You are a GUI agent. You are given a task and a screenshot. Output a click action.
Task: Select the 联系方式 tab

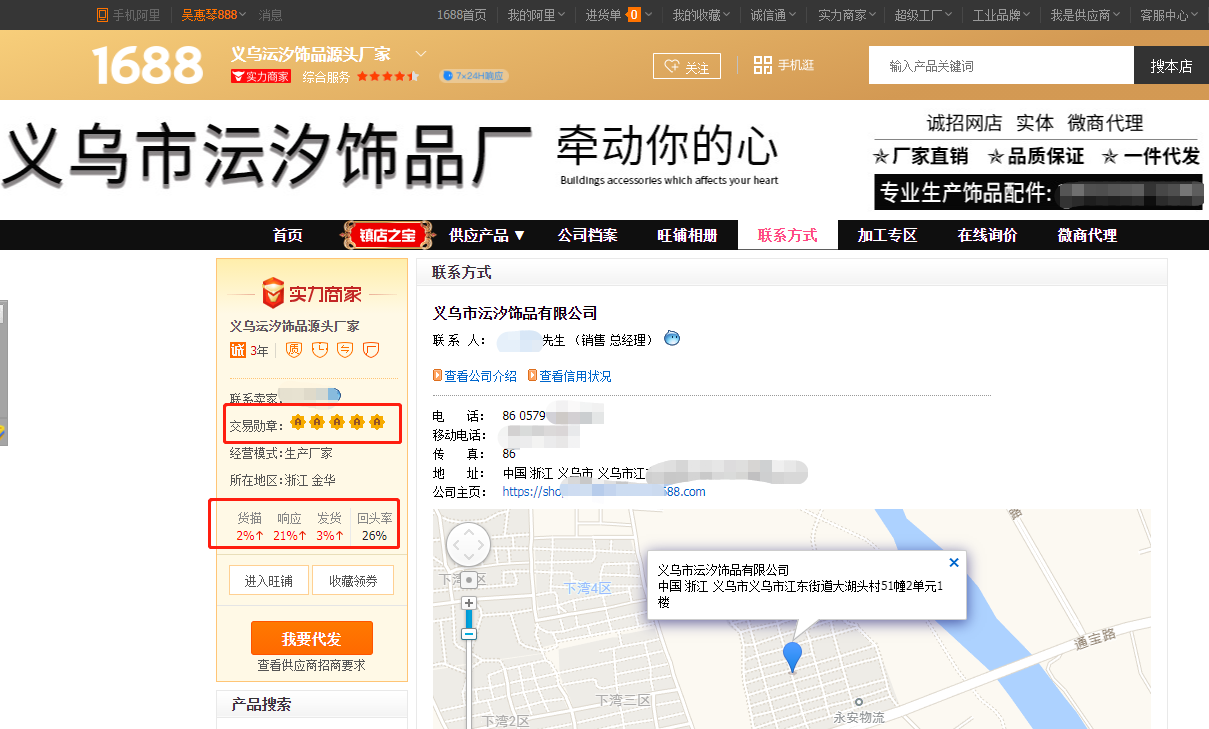(x=787, y=235)
